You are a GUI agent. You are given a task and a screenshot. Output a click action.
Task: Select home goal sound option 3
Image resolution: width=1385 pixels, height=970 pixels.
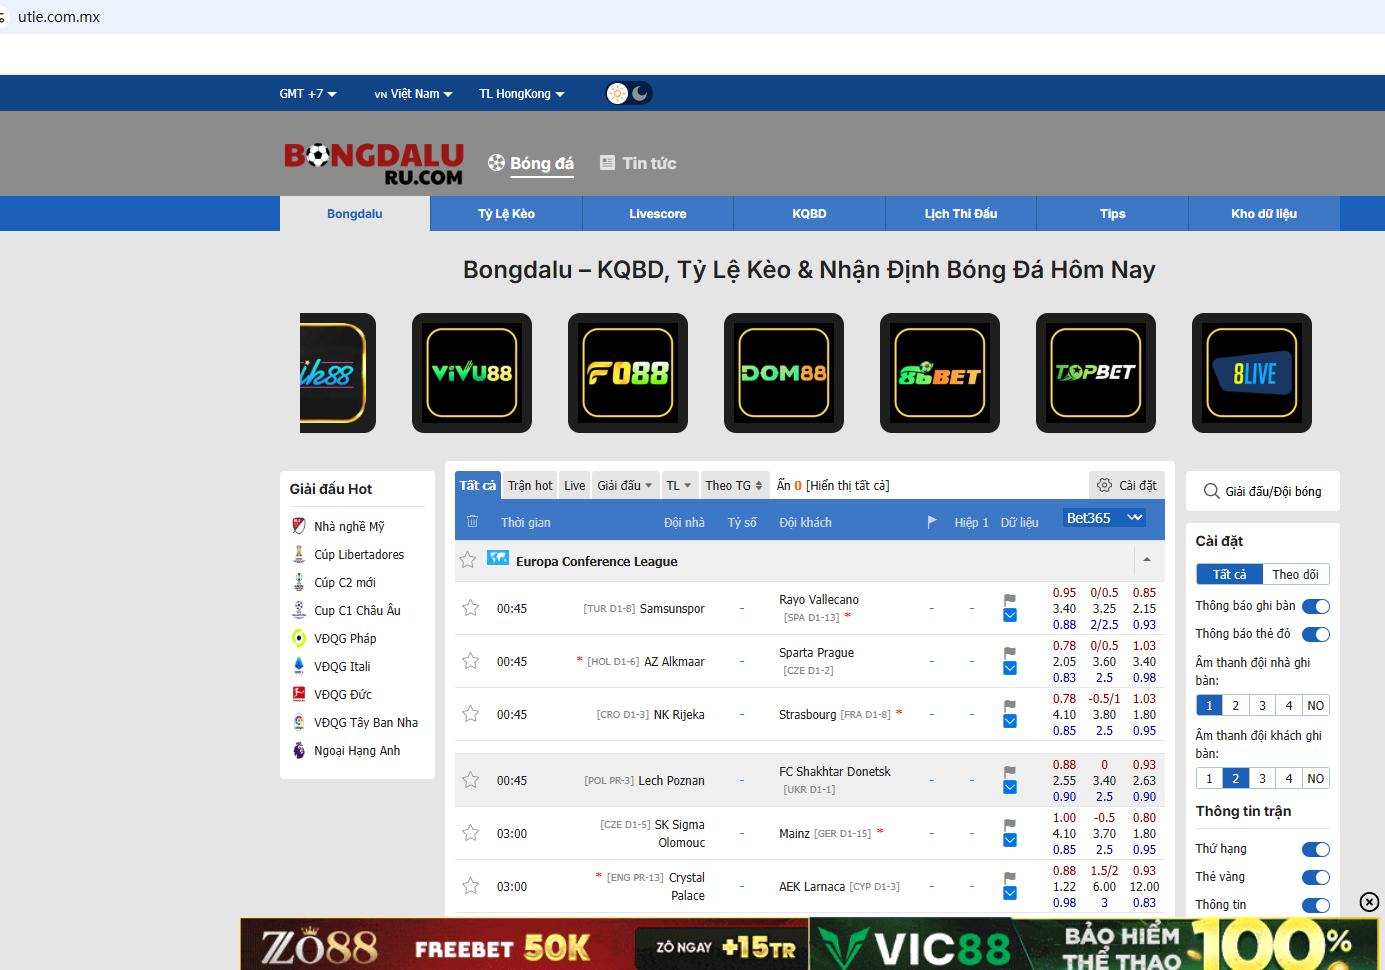[1262, 705]
